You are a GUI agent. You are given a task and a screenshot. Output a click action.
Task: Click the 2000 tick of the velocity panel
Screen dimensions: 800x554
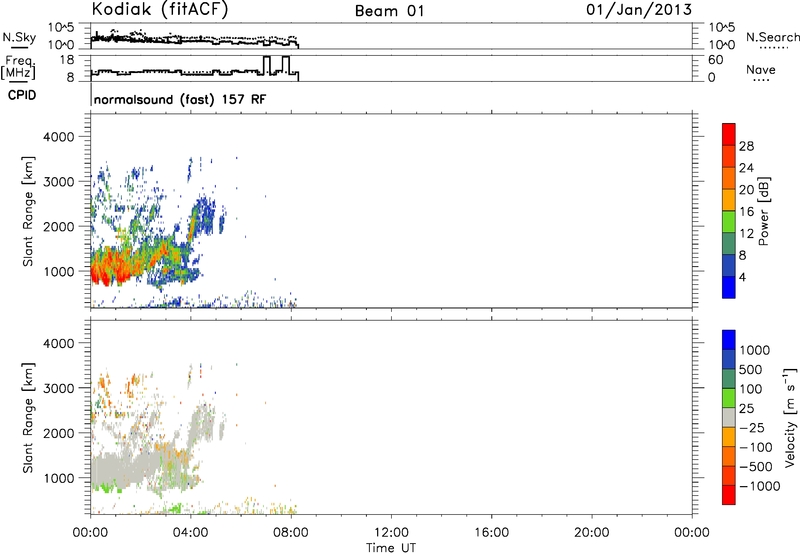pos(59,433)
